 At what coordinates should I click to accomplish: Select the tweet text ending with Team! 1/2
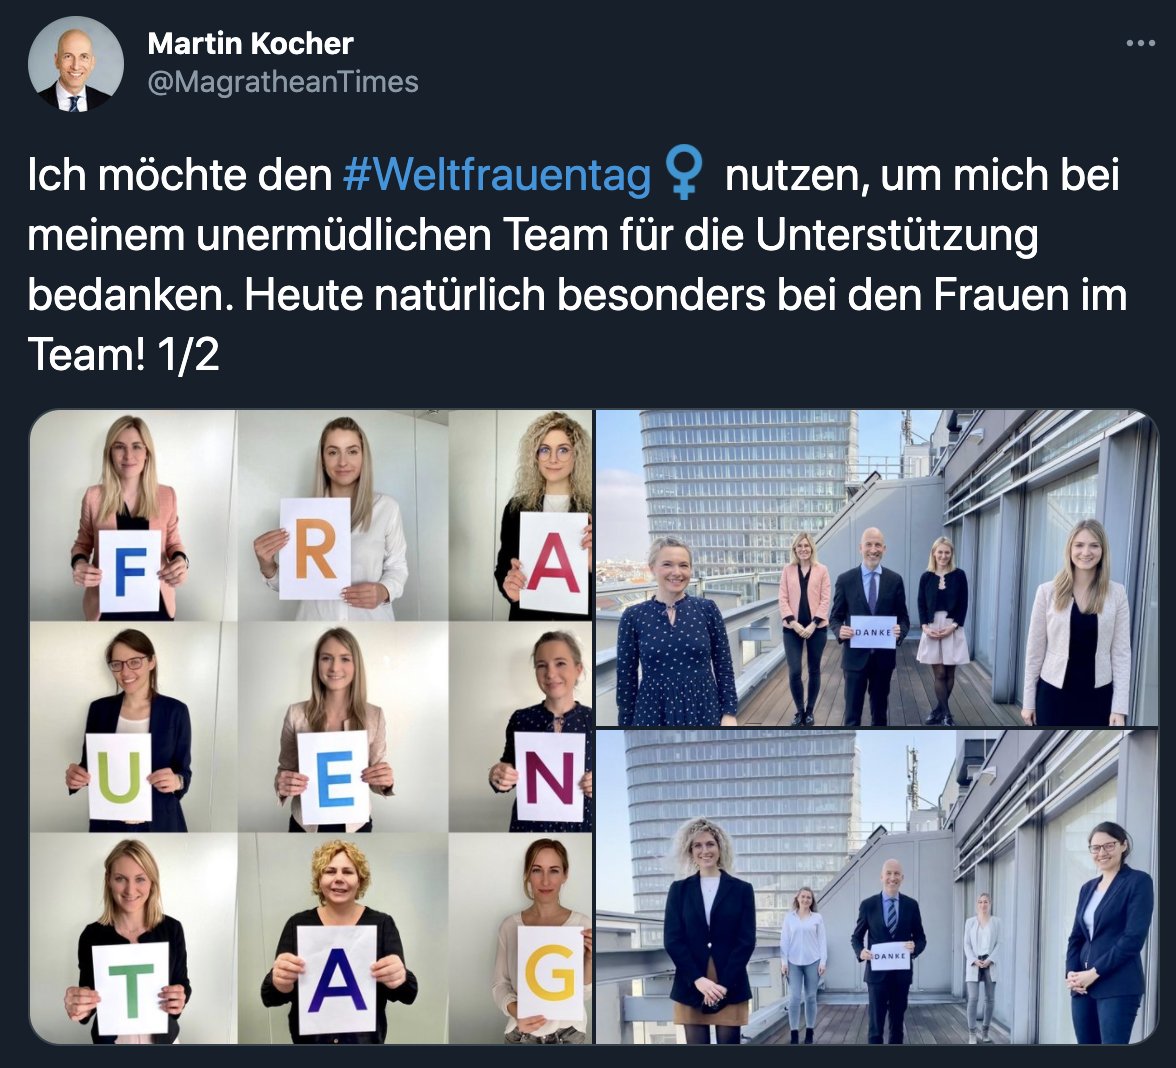(578, 264)
